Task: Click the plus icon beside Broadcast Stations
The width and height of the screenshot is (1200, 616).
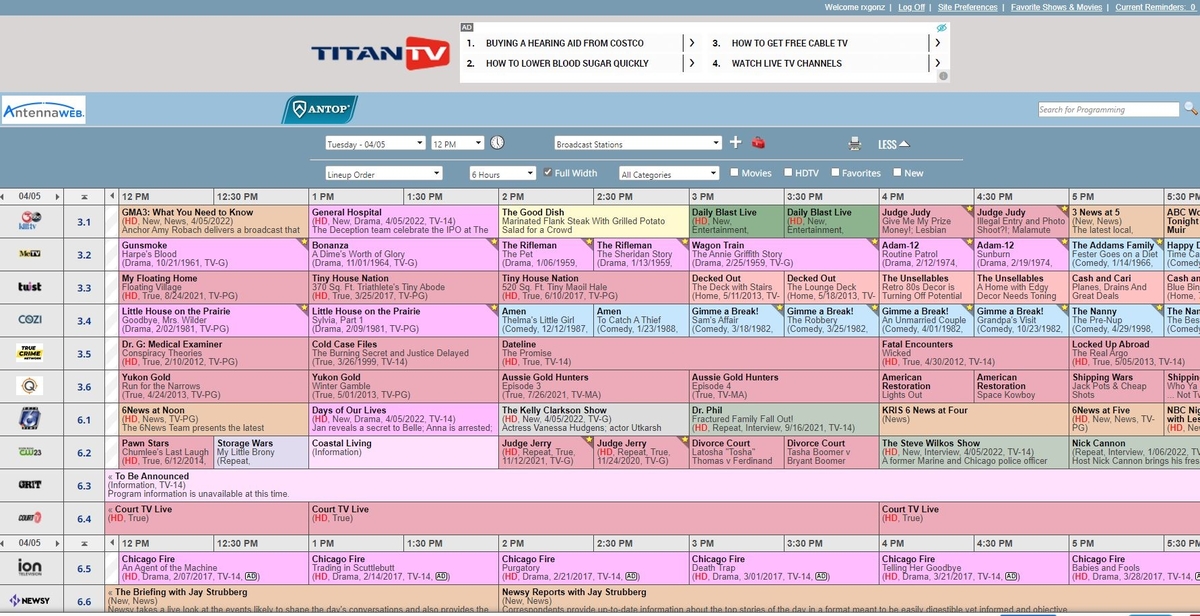Action: [x=735, y=142]
